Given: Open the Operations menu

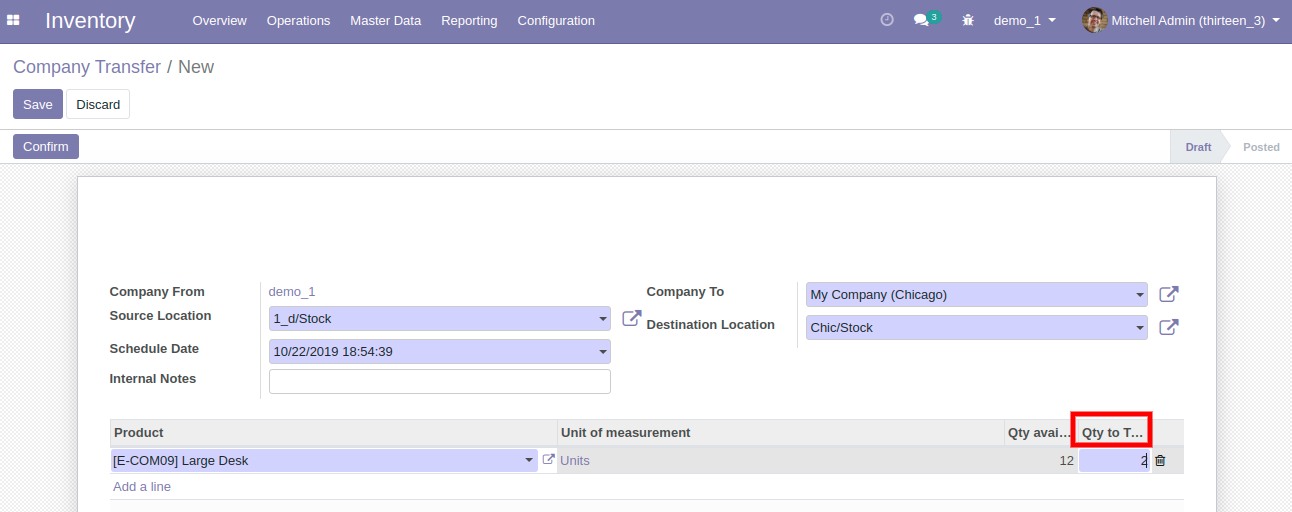Looking at the screenshot, I should coord(298,20).
